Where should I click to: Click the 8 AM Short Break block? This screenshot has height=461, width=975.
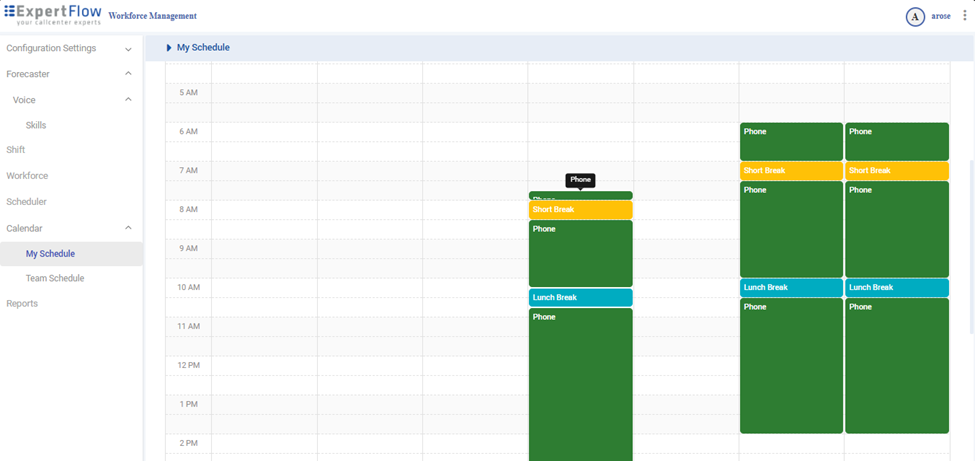580,210
